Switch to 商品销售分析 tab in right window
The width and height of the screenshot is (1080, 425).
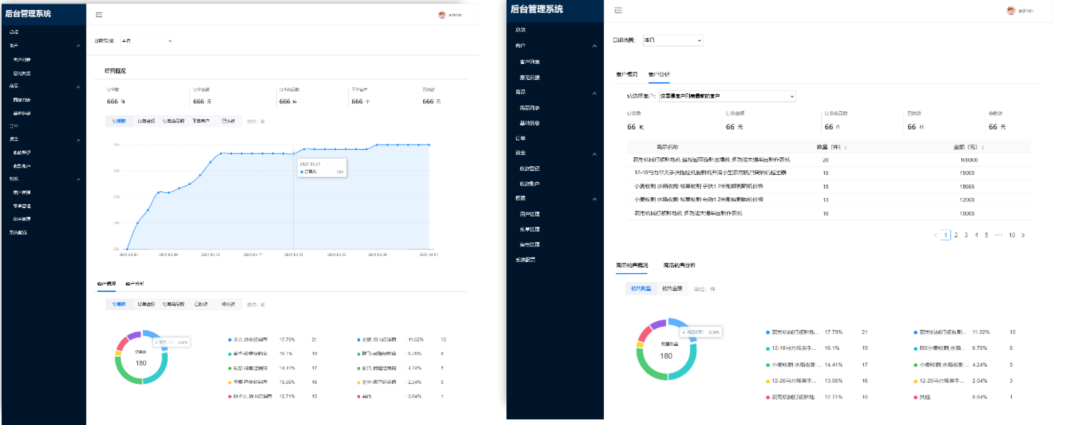coord(679,265)
